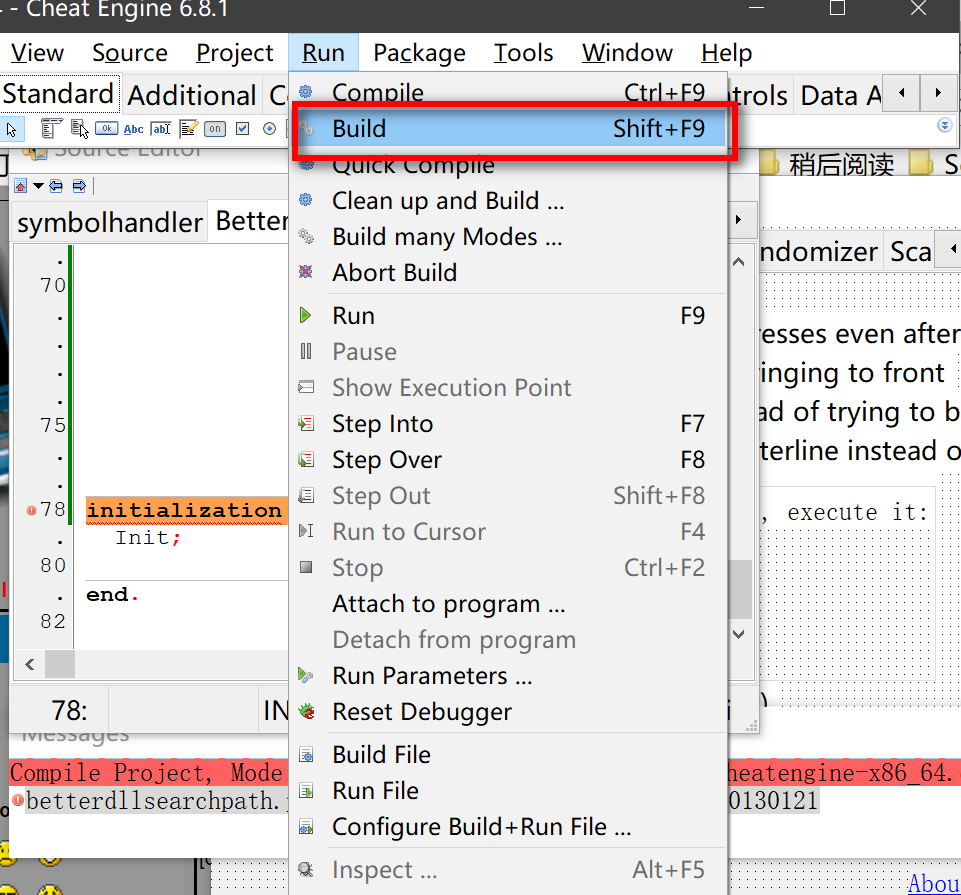Toggle breakpoint at line 78

point(32,510)
